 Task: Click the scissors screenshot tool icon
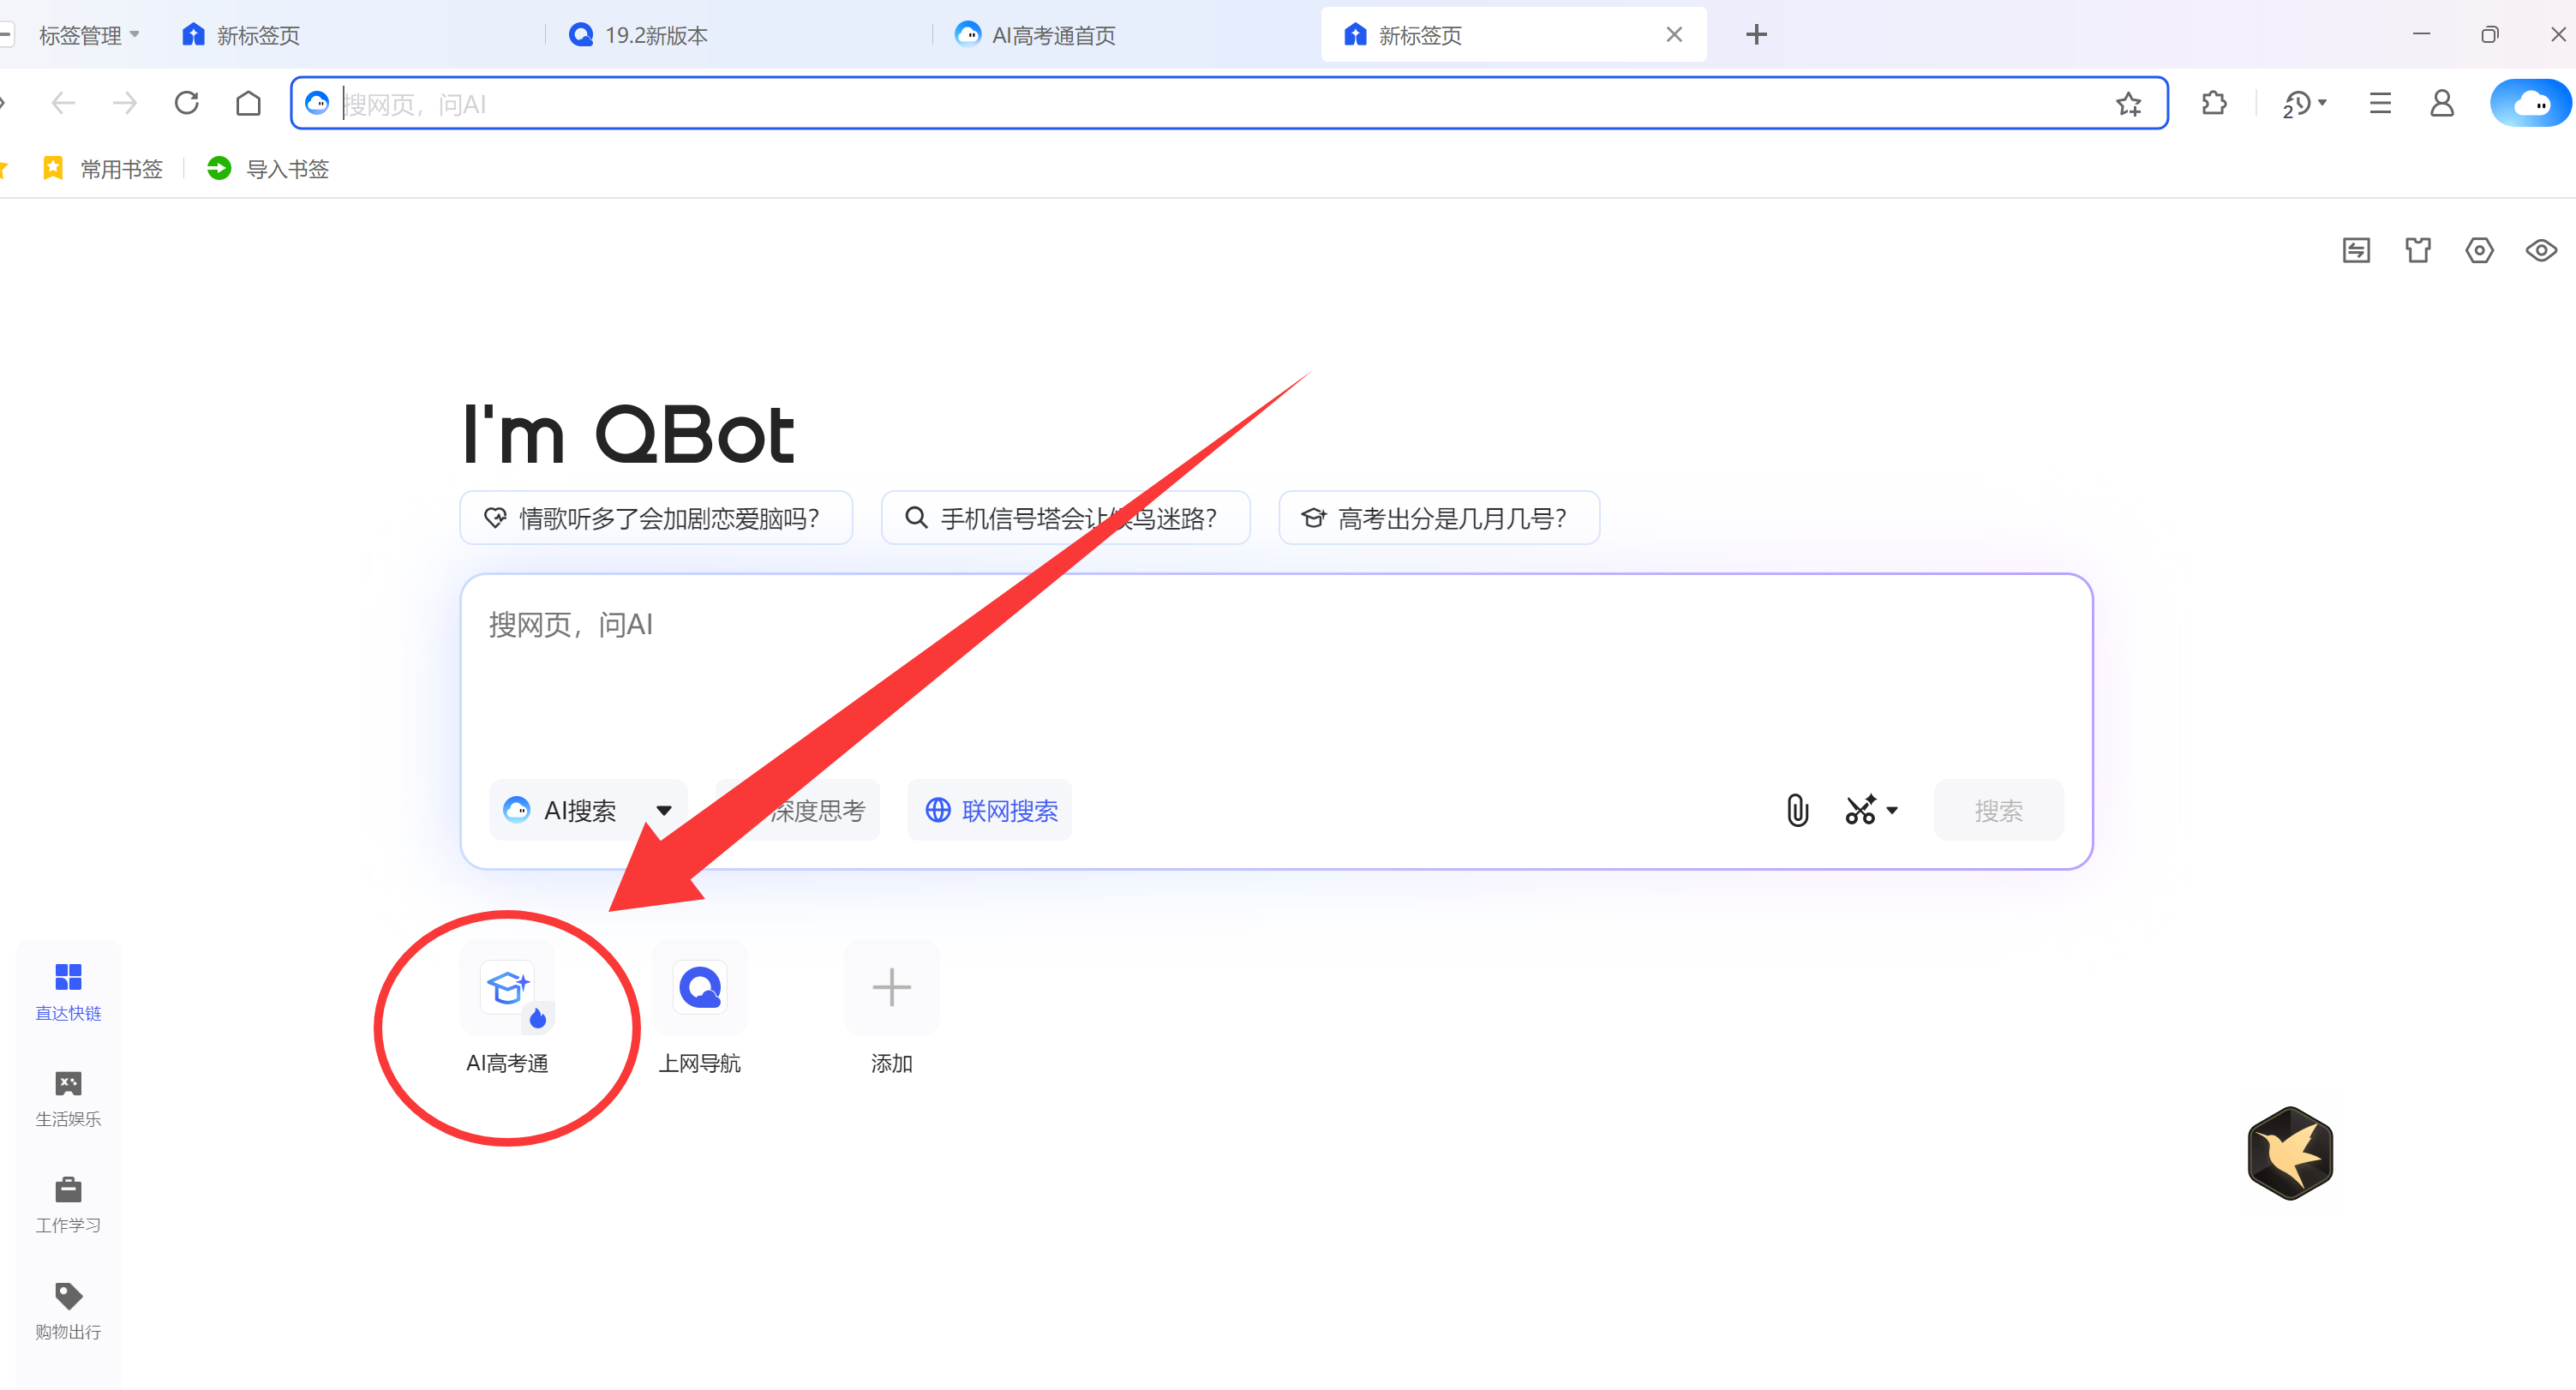tap(1860, 810)
